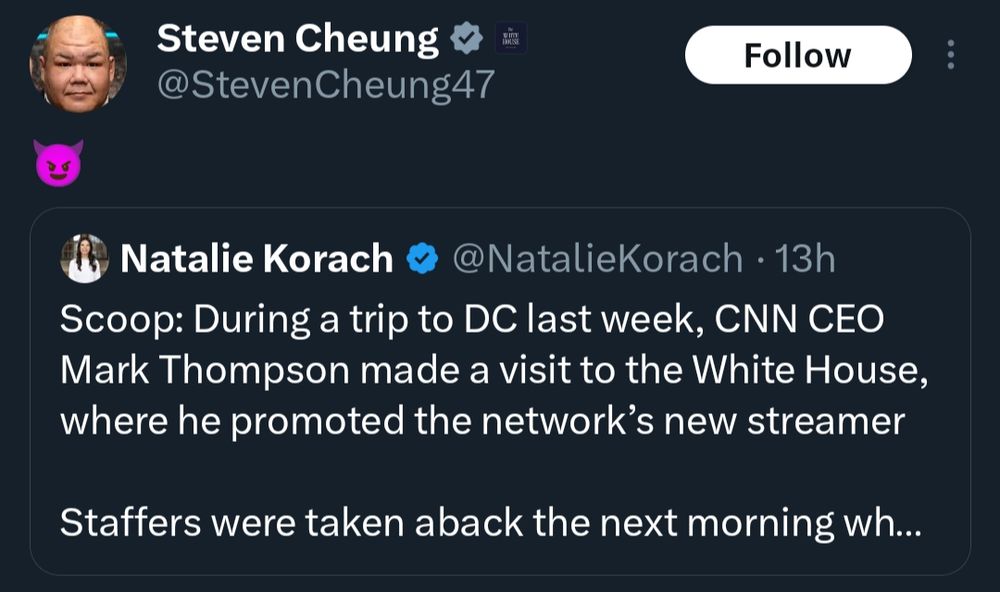Open the three-dot more options menu
This screenshot has width=1000, height=592.
(950, 55)
